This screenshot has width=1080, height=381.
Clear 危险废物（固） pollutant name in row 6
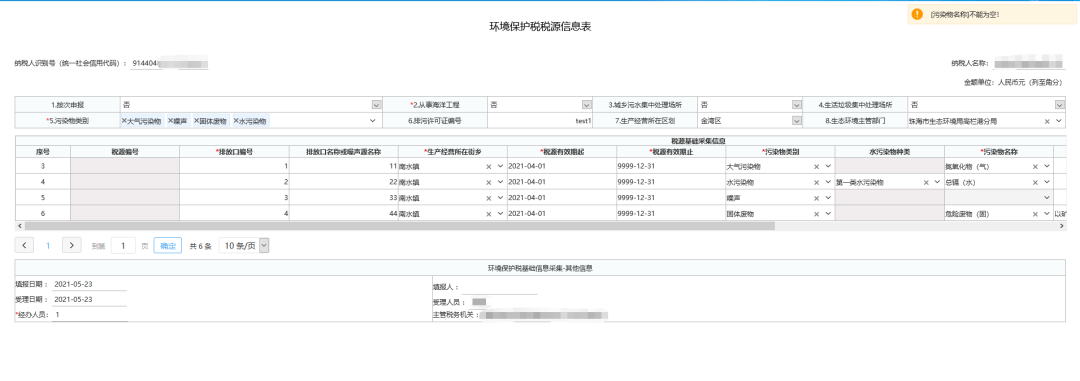point(1035,214)
